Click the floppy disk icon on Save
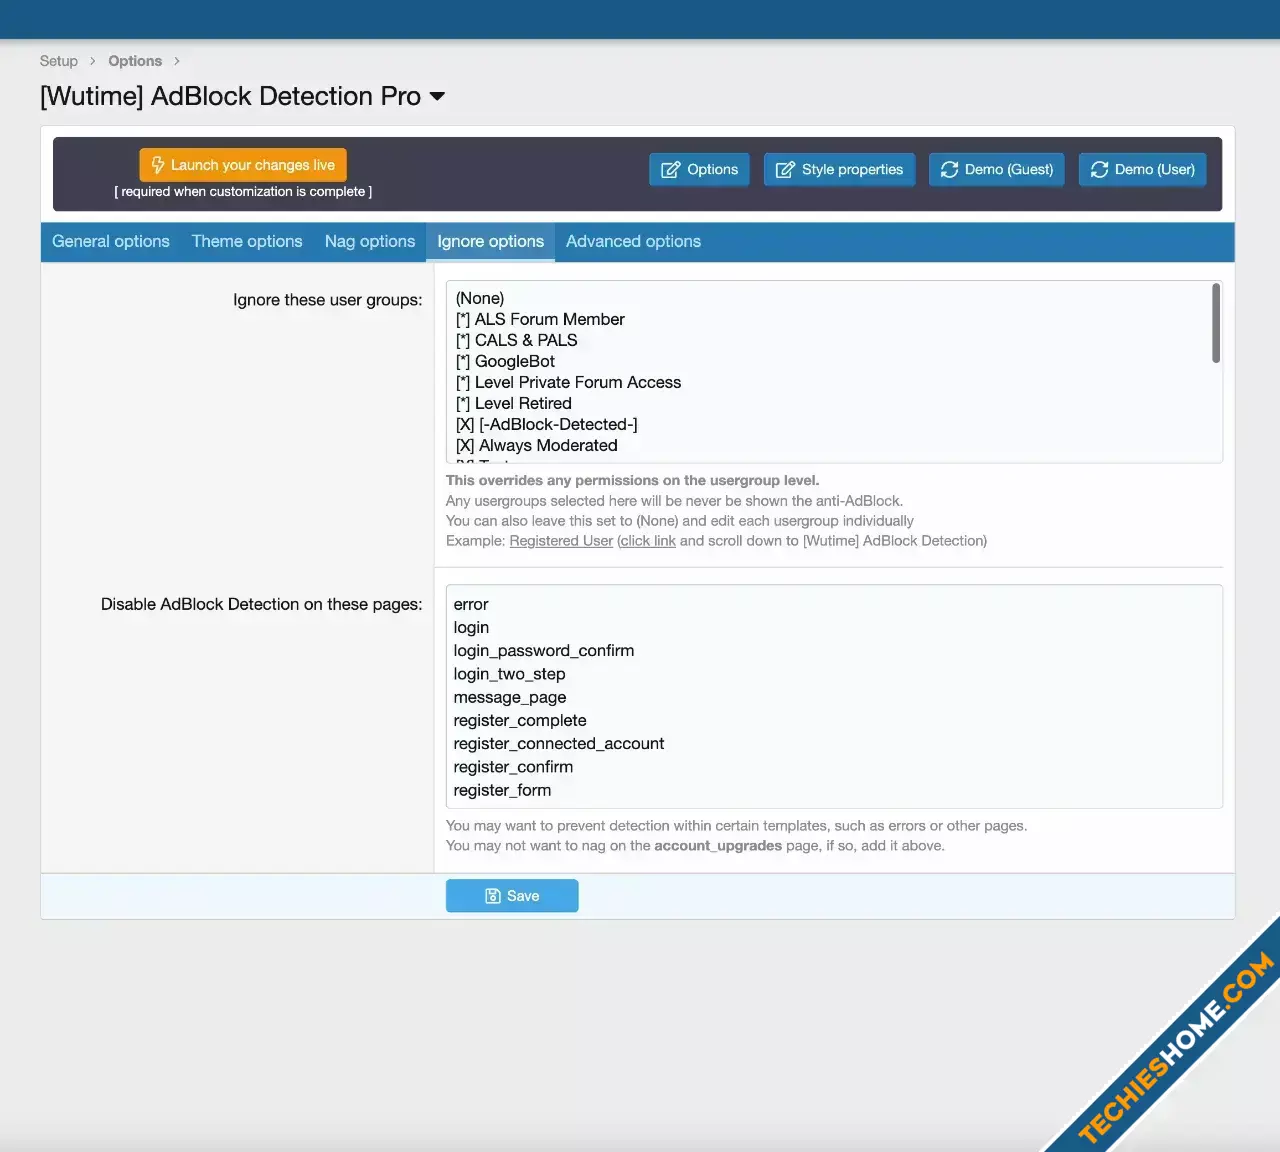Viewport: 1280px width, 1152px height. [x=493, y=896]
